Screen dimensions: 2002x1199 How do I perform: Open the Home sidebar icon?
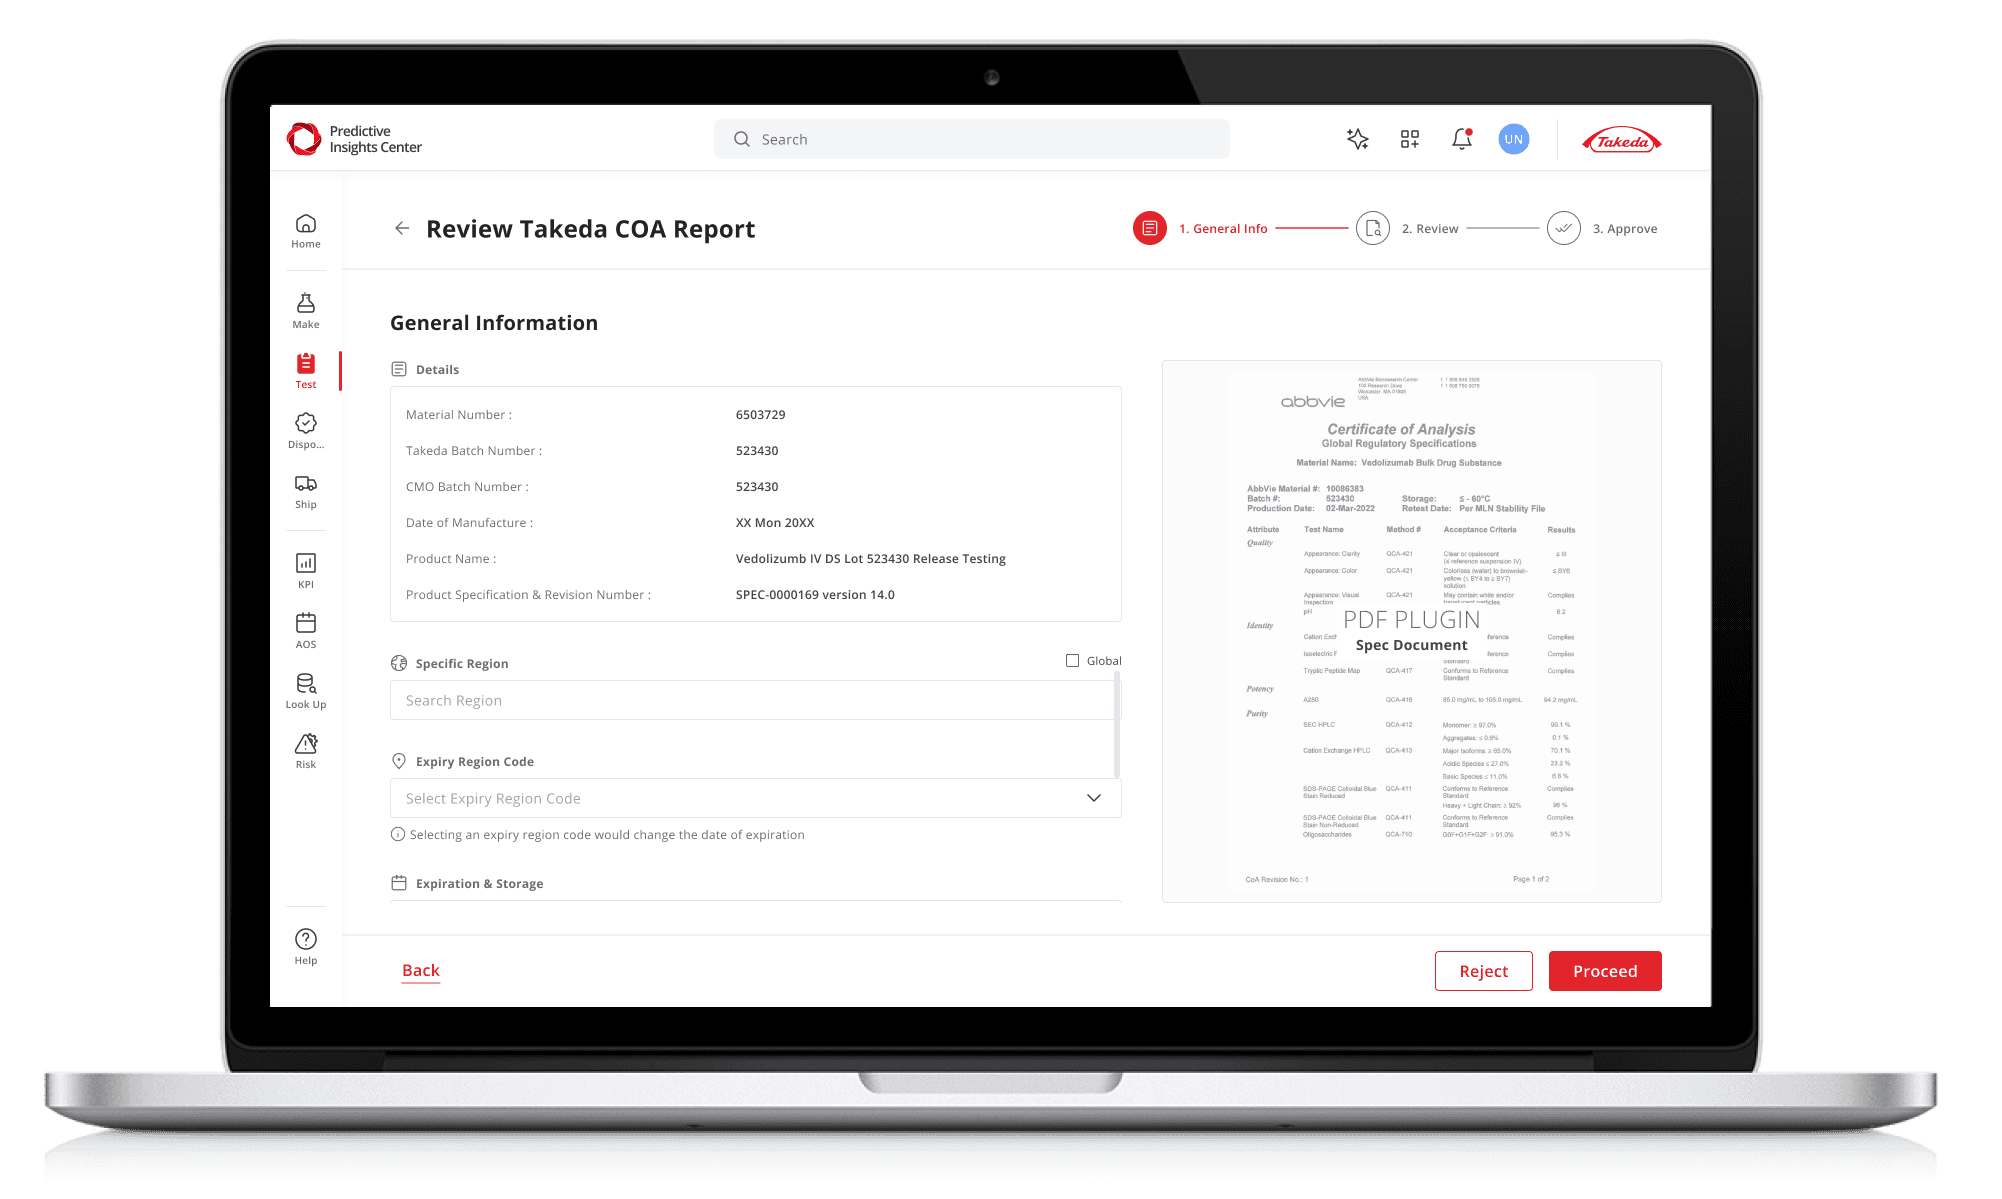pos(306,230)
